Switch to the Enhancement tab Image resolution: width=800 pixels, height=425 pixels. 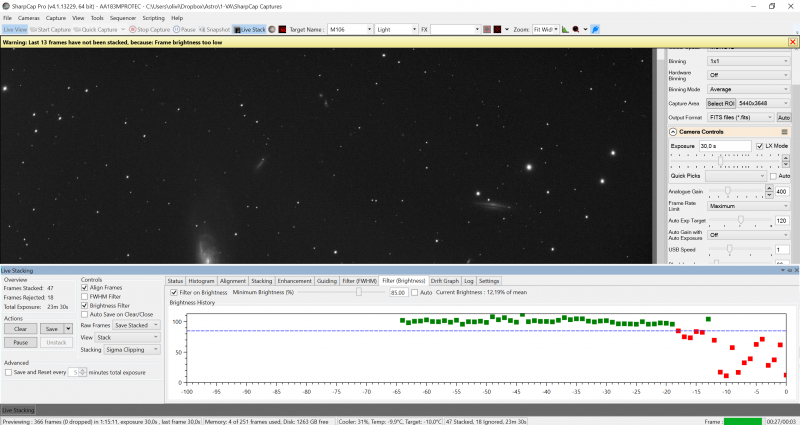tap(294, 281)
